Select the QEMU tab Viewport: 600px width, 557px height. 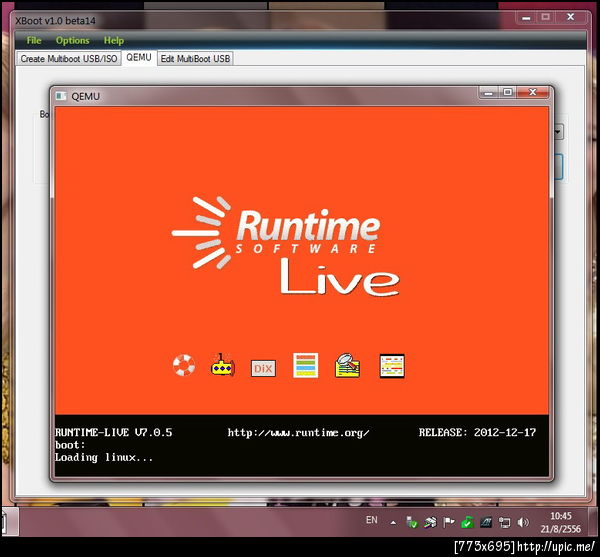139,58
